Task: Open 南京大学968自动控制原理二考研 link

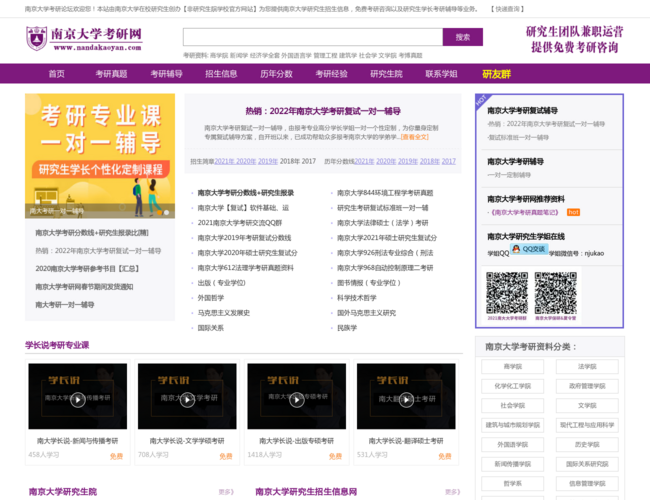Action: click(x=385, y=268)
